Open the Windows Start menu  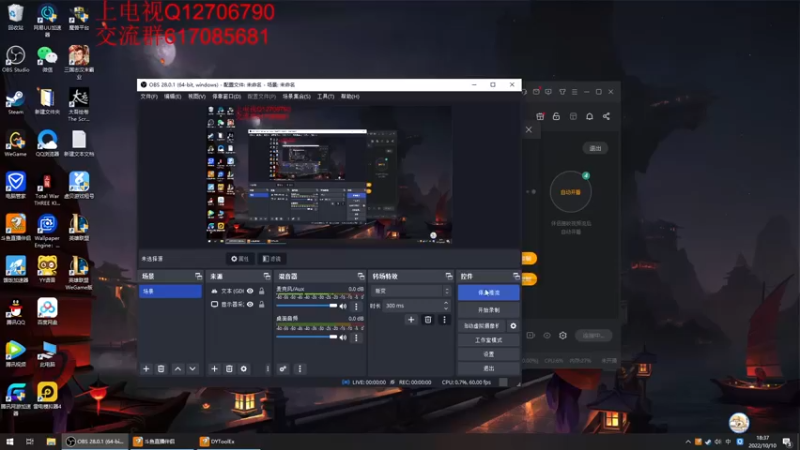tap(9, 441)
